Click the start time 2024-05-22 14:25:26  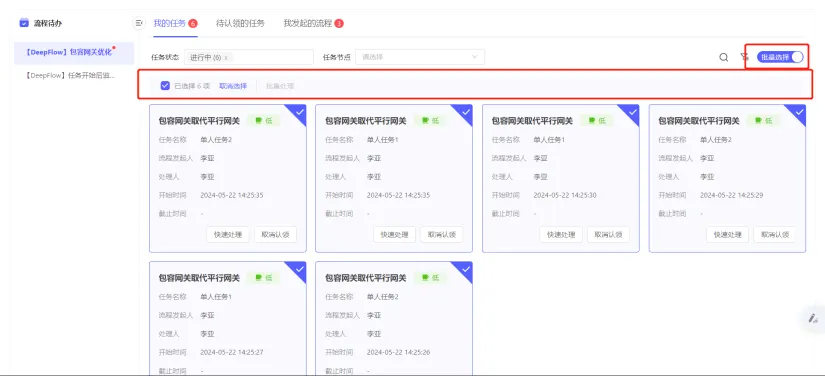point(398,352)
